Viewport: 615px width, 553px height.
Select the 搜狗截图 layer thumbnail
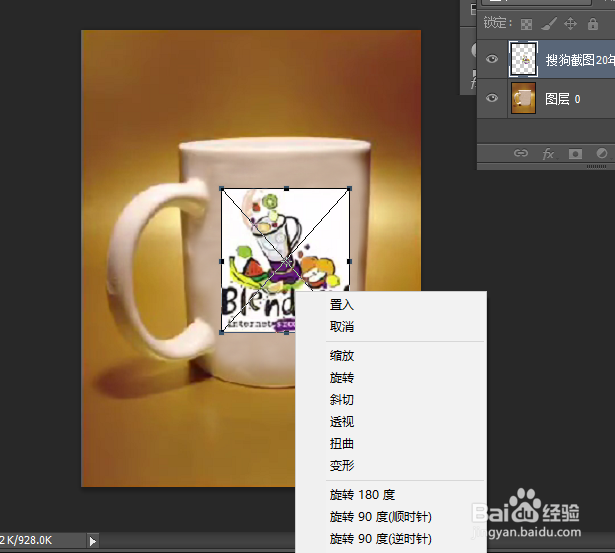(x=523, y=59)
